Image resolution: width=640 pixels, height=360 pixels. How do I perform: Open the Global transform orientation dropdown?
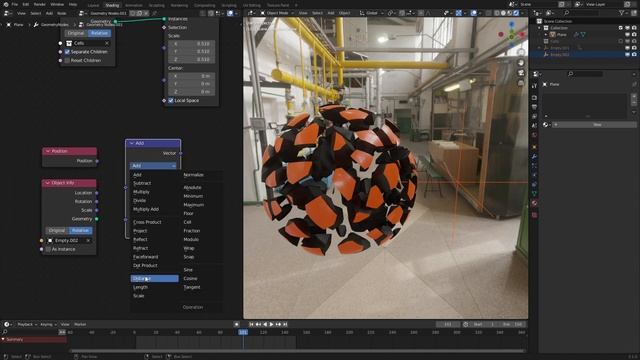tap(371, 13)
